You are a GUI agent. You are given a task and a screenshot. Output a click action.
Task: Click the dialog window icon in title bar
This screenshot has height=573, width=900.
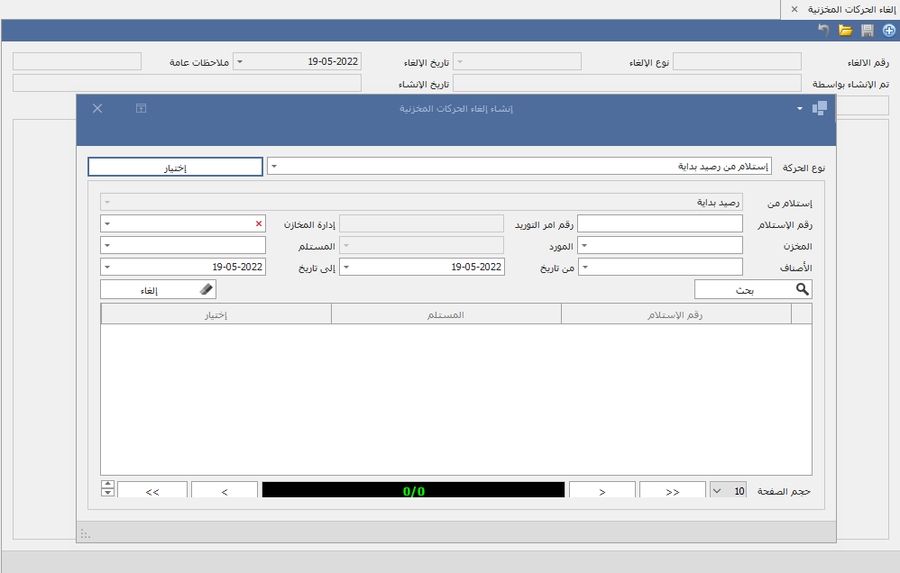coord(819,108)
